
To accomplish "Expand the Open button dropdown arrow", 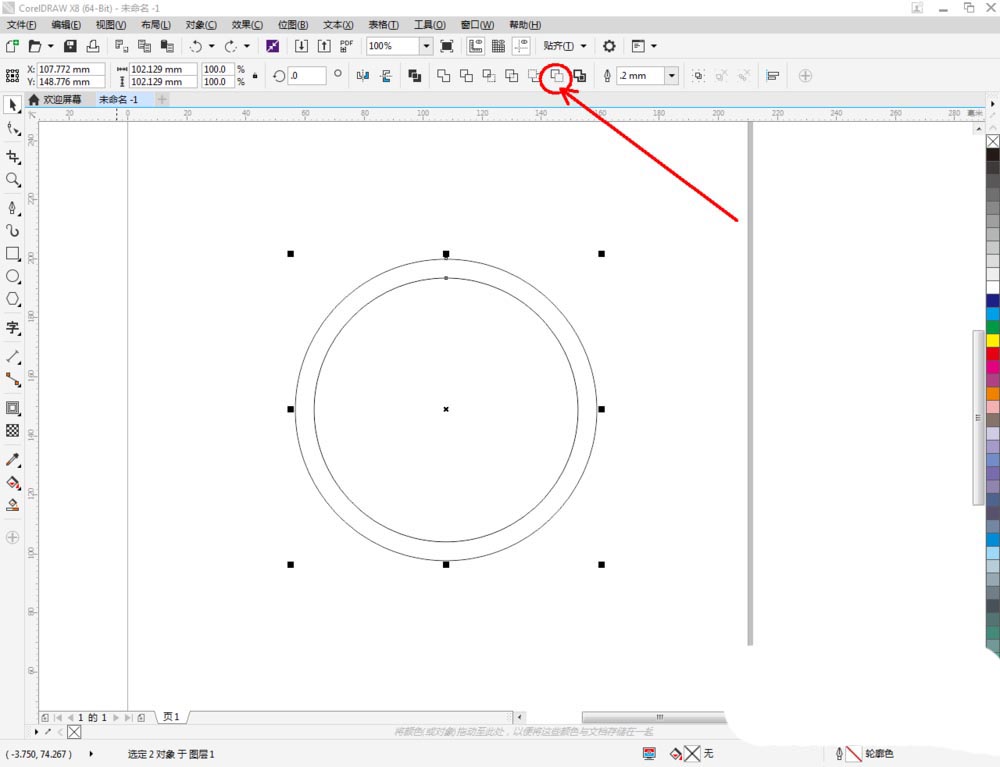I will [x=50, y=46].
